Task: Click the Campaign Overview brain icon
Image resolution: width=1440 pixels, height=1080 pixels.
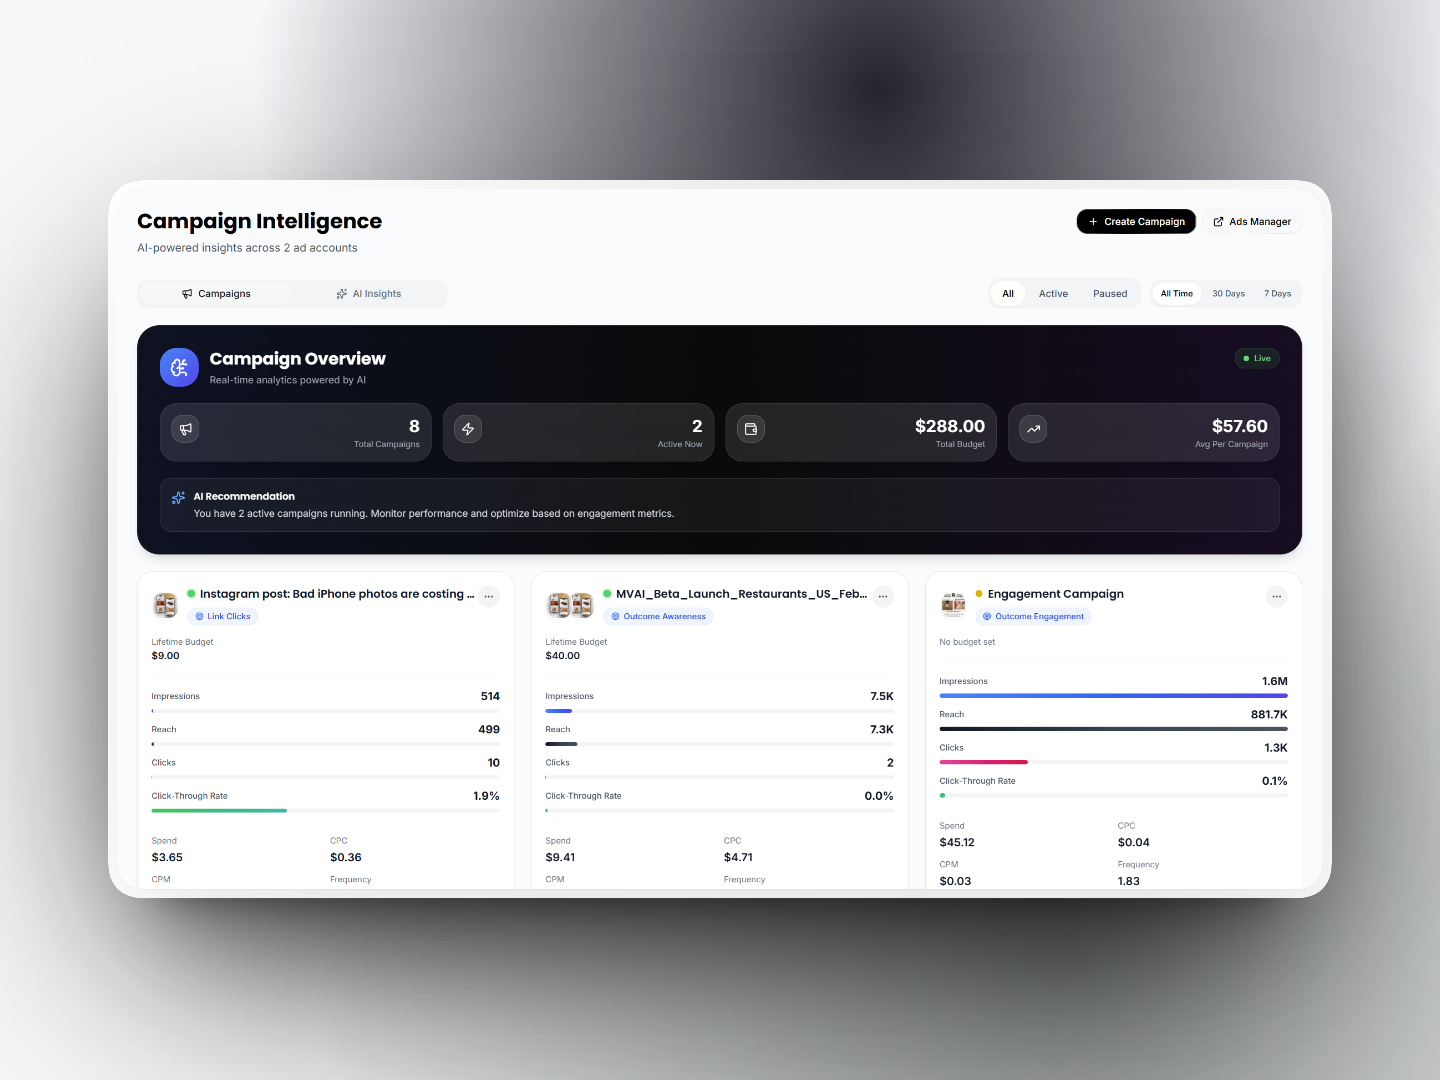Action: click(x=179, y=367)
